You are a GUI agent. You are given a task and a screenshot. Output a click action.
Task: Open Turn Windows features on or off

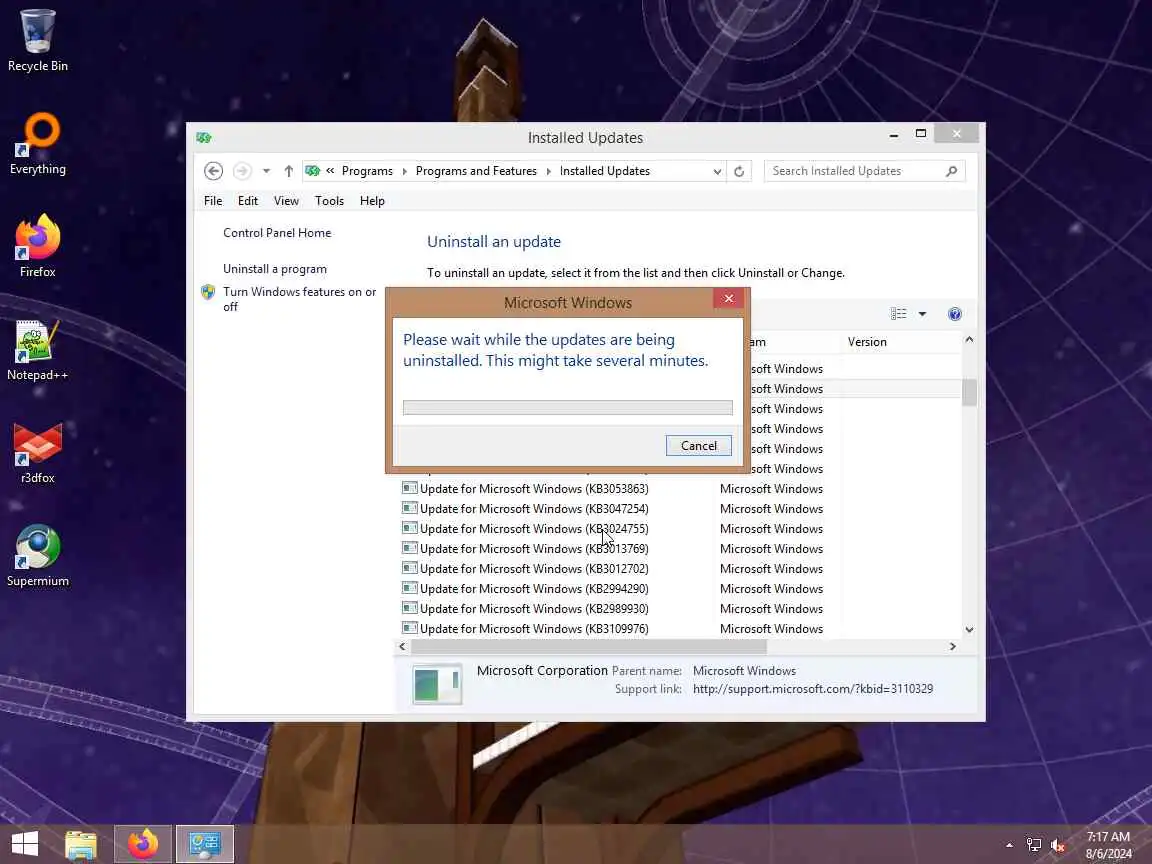click(299, 299)
